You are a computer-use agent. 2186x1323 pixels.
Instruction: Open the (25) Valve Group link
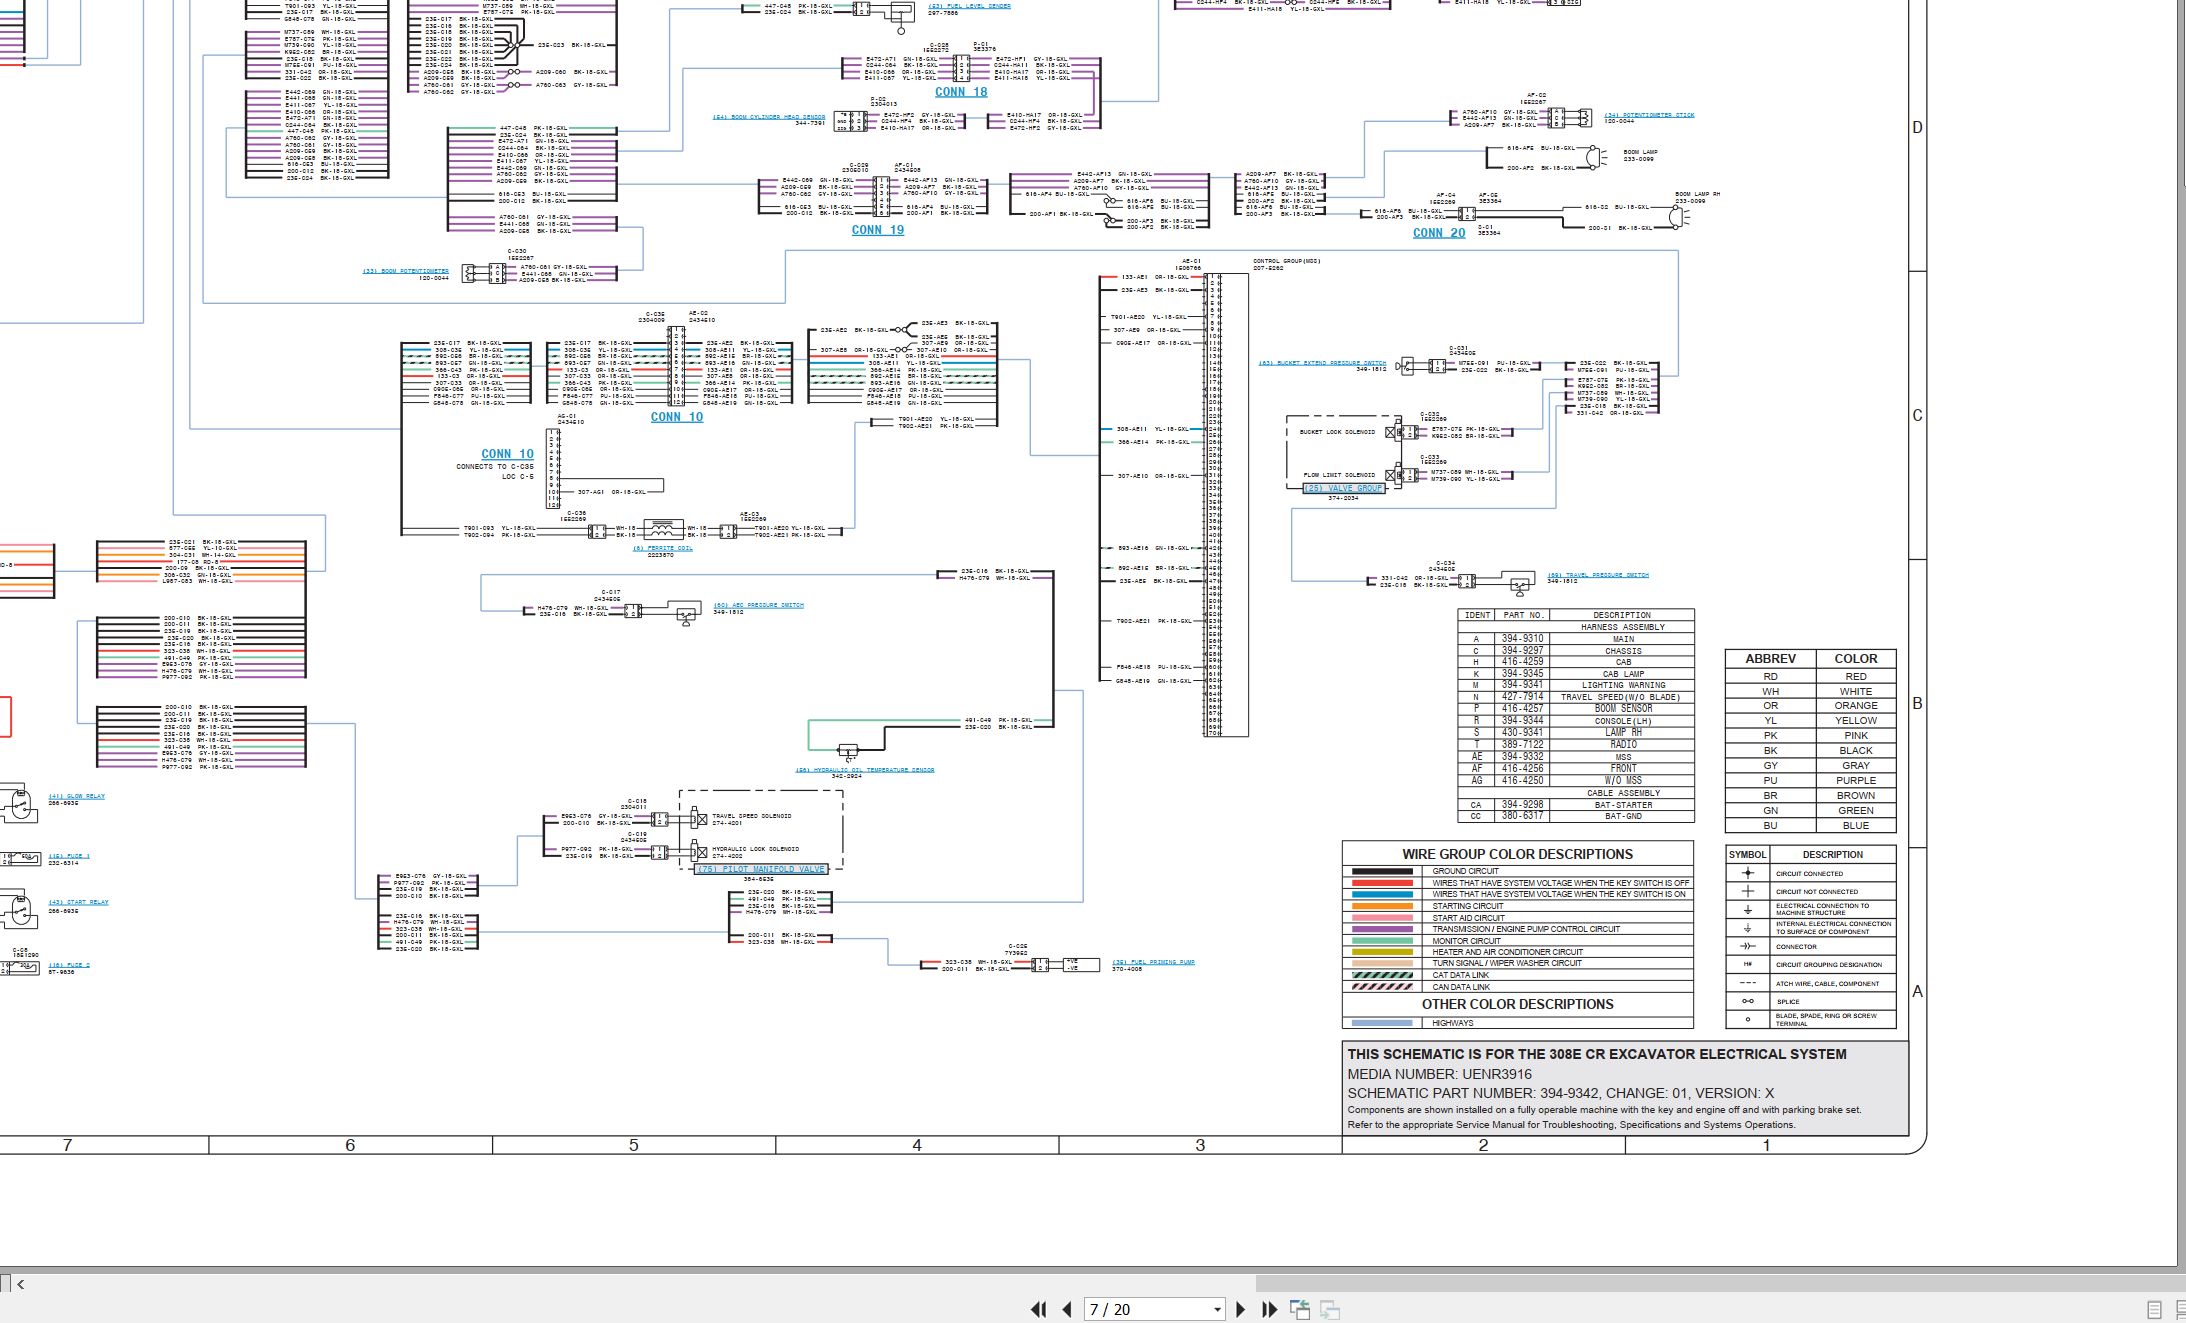[x=1344, y=489]
